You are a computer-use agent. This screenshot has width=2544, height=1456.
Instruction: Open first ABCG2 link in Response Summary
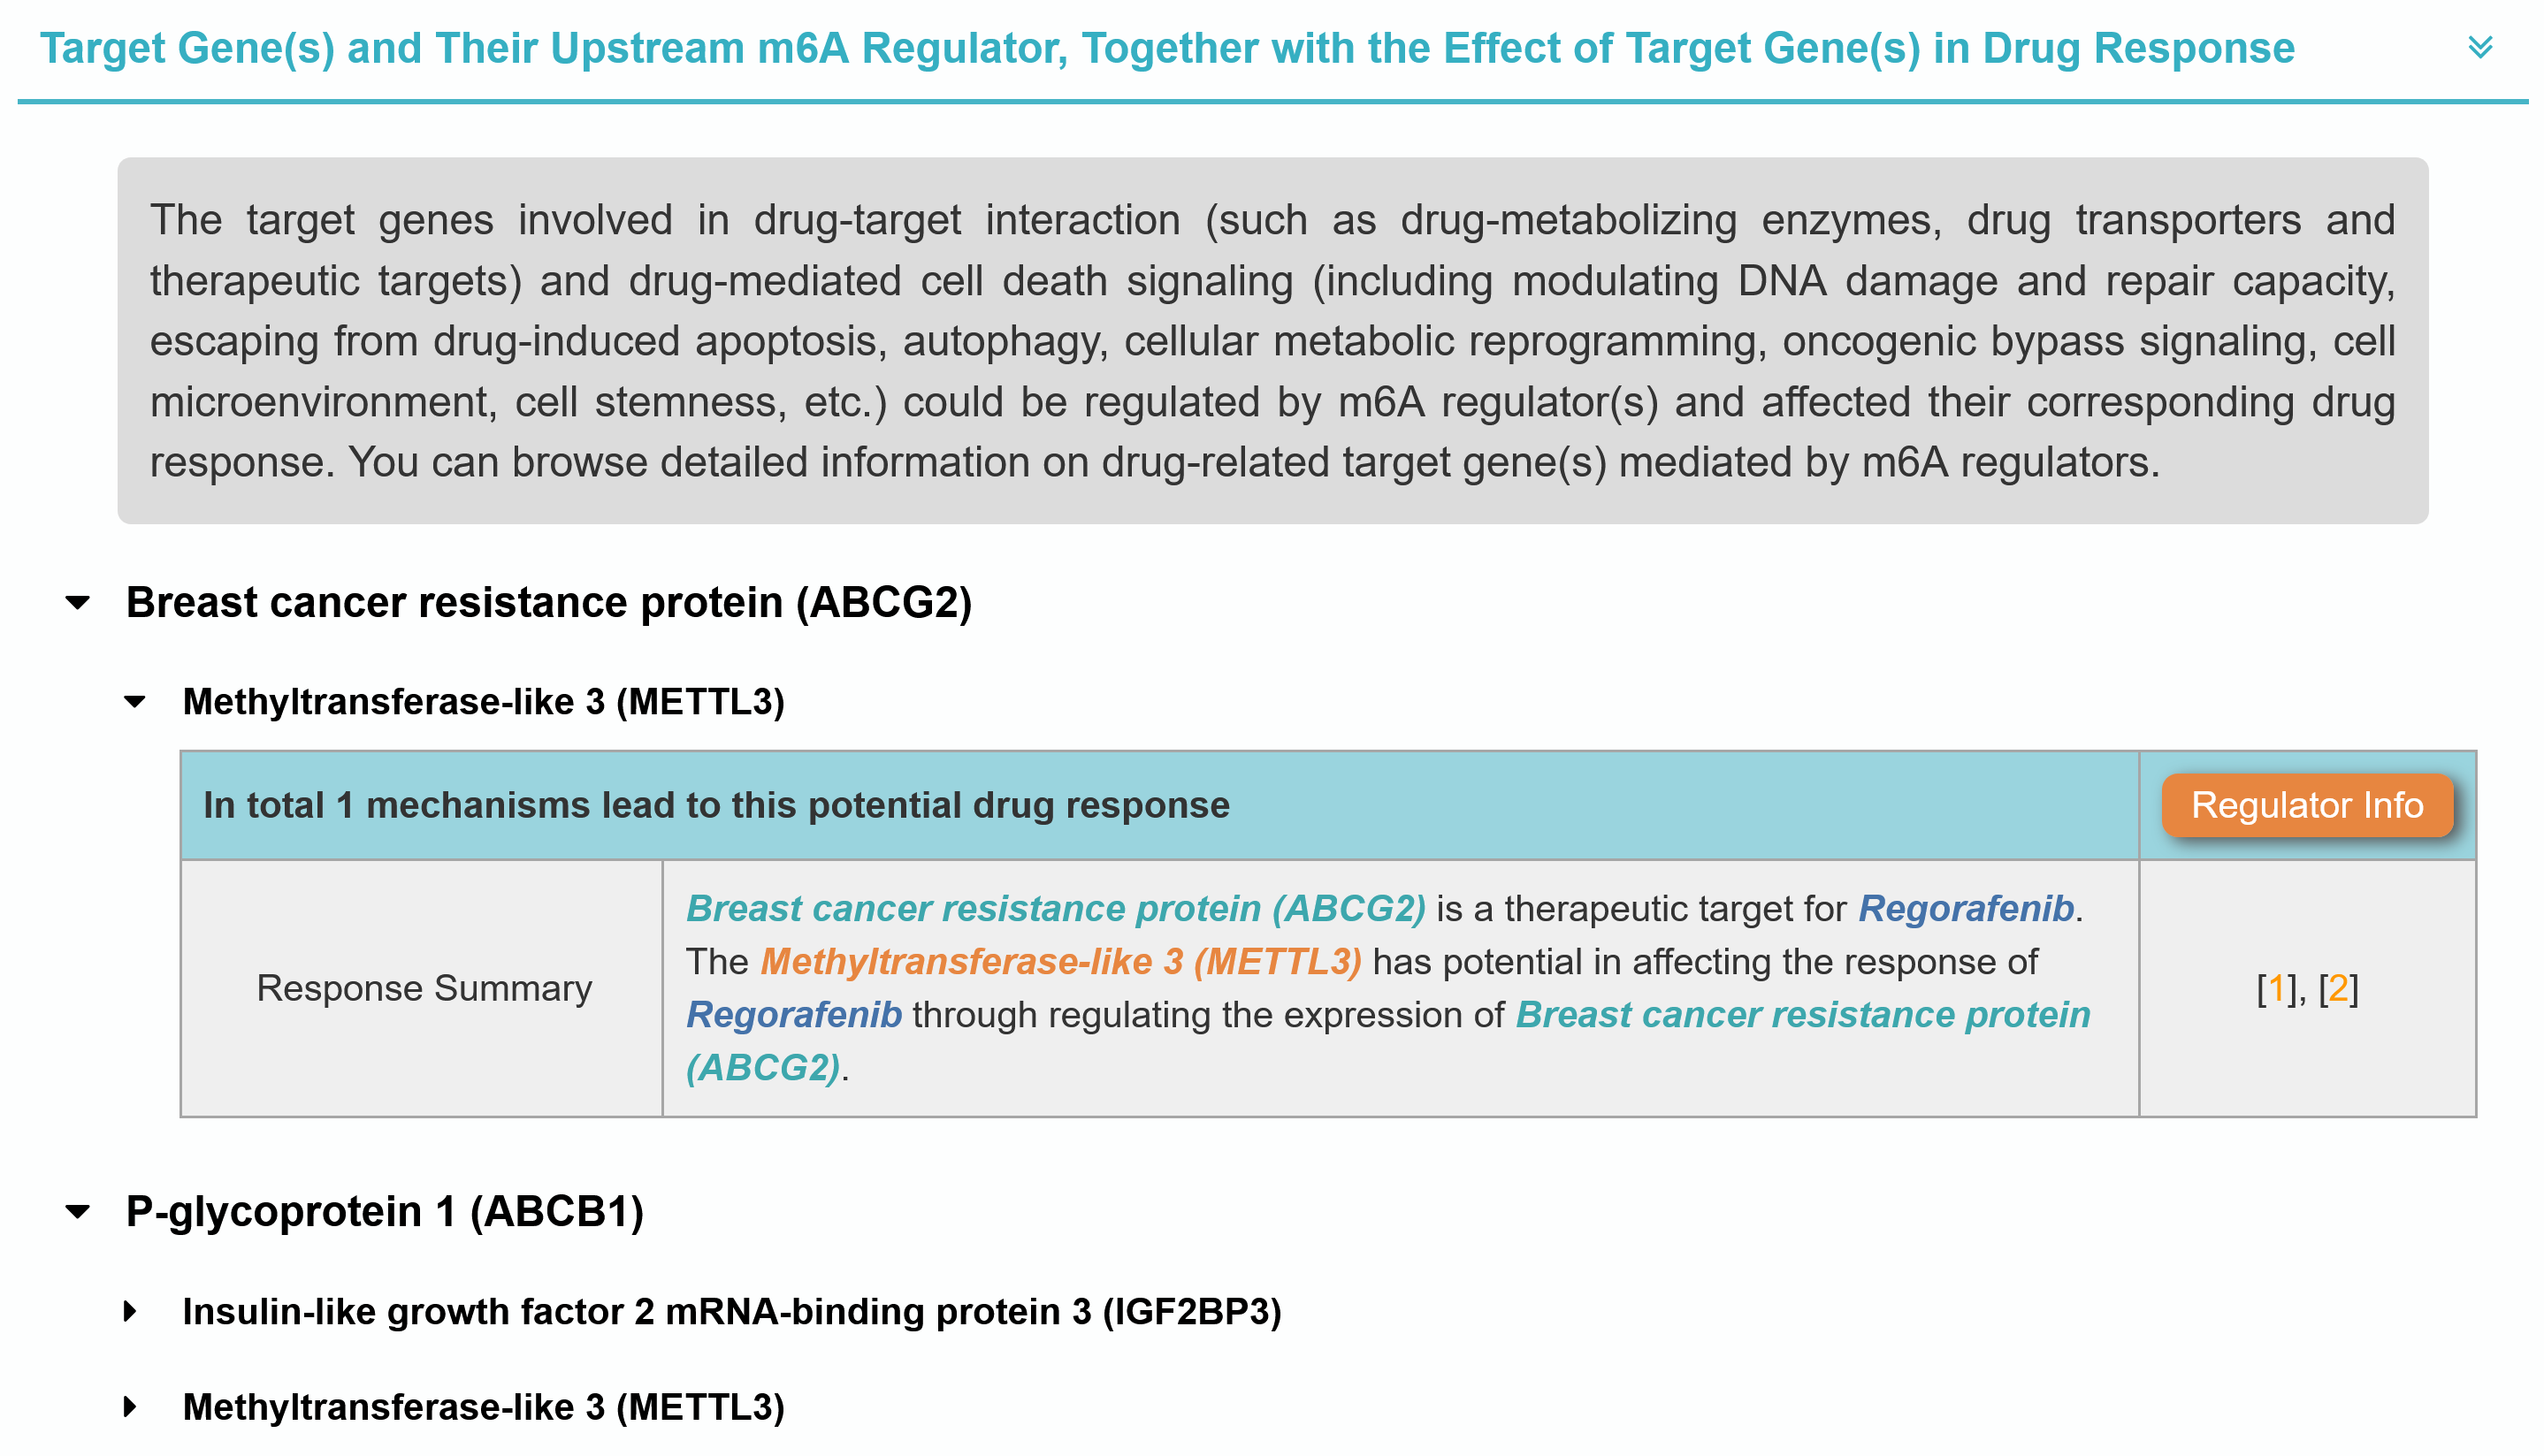coord(1055,908)
